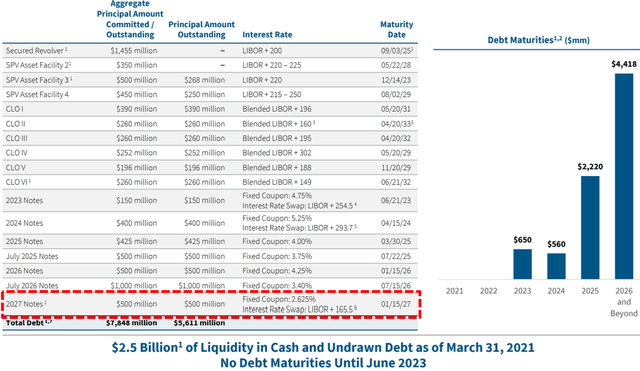Click the CLO I row label
The image size is (640, 371).
pos(14,109)
